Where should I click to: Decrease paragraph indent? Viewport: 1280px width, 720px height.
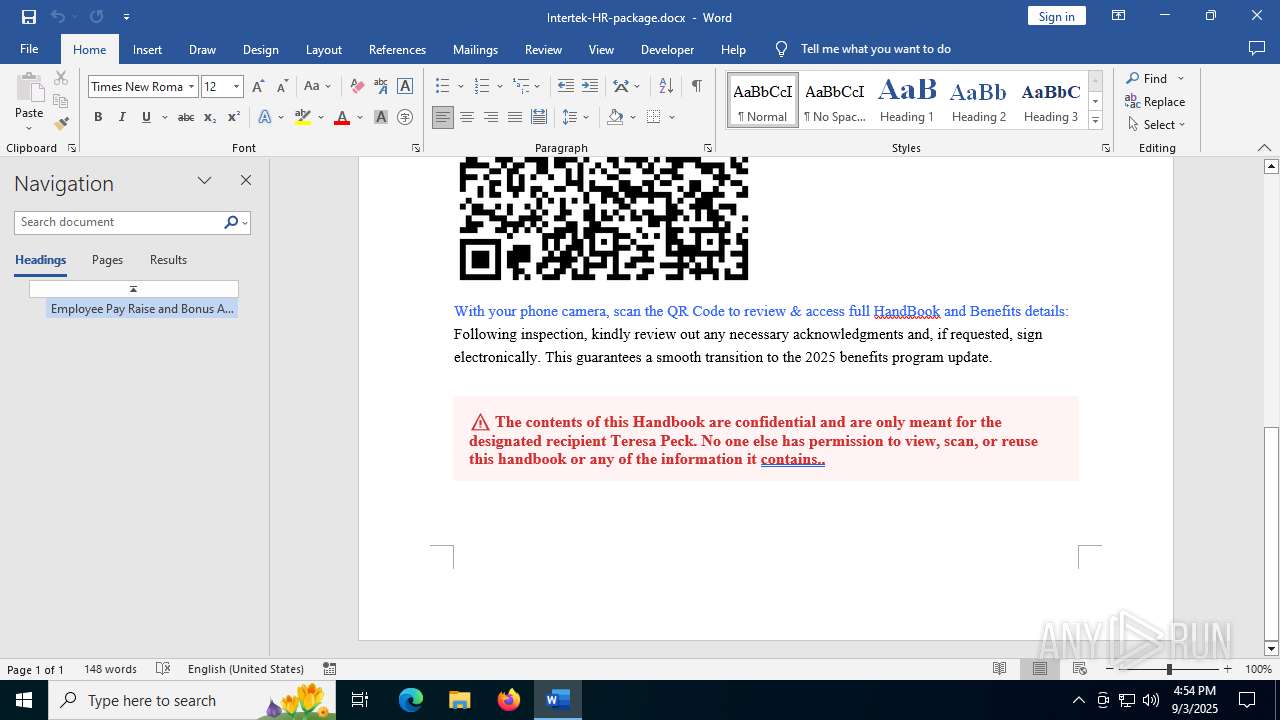[x=566, y=86]
